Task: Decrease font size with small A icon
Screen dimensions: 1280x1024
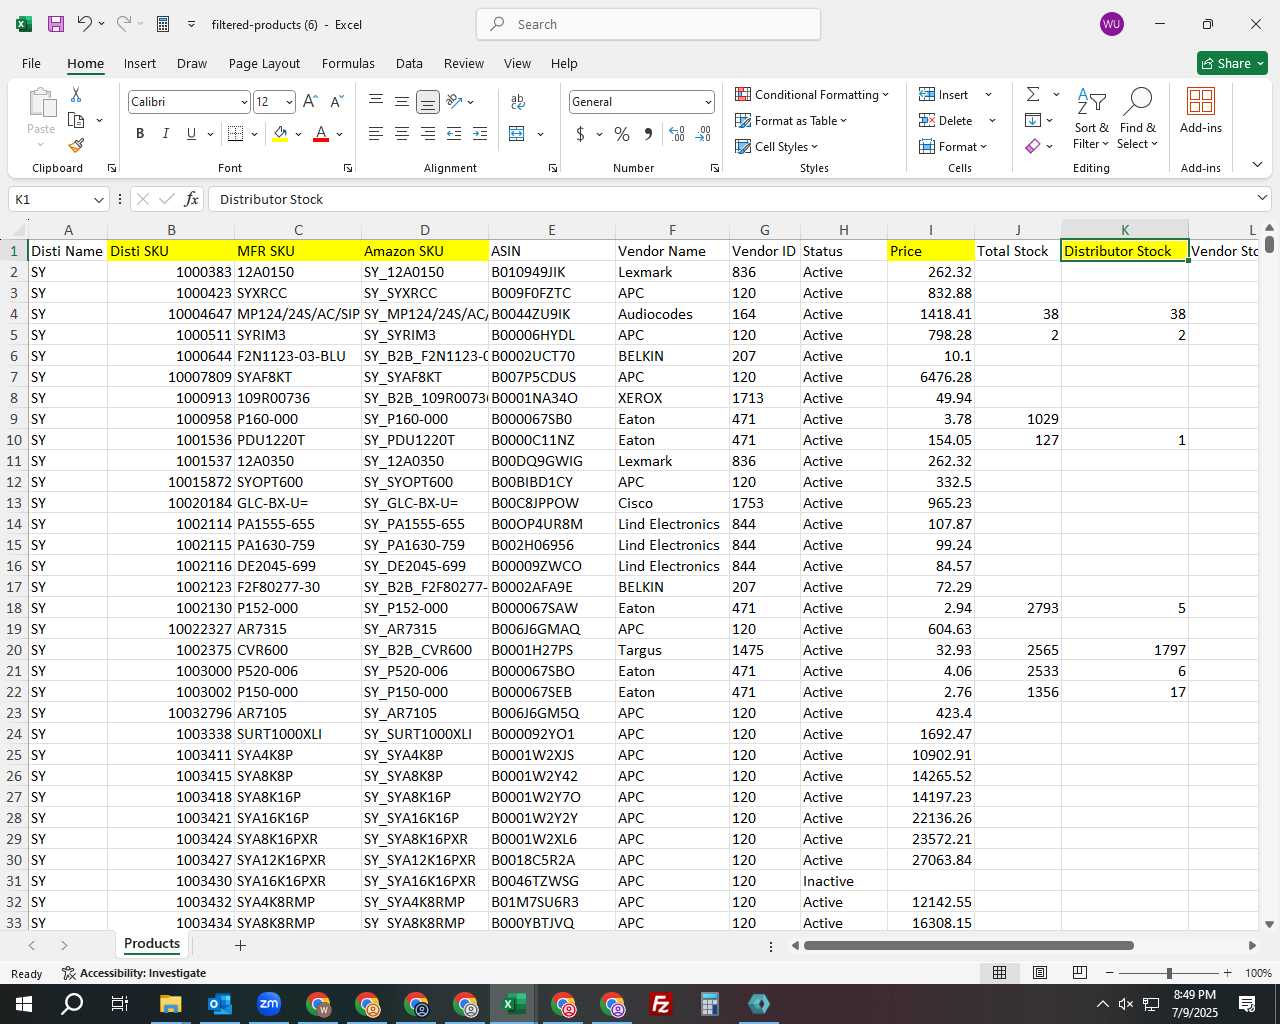Action: click(x=336, y=102)
